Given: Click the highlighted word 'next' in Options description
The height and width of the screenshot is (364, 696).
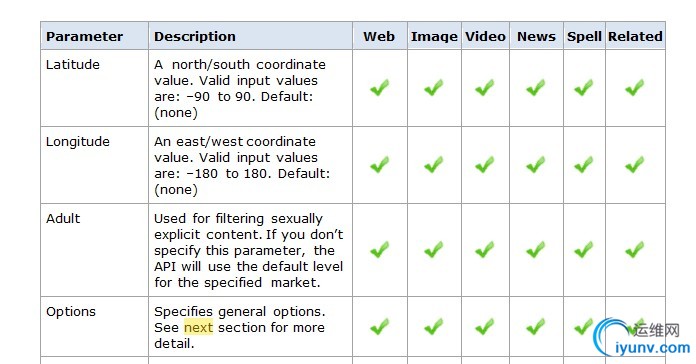Looking at the screenshot, I should [198, 328].
